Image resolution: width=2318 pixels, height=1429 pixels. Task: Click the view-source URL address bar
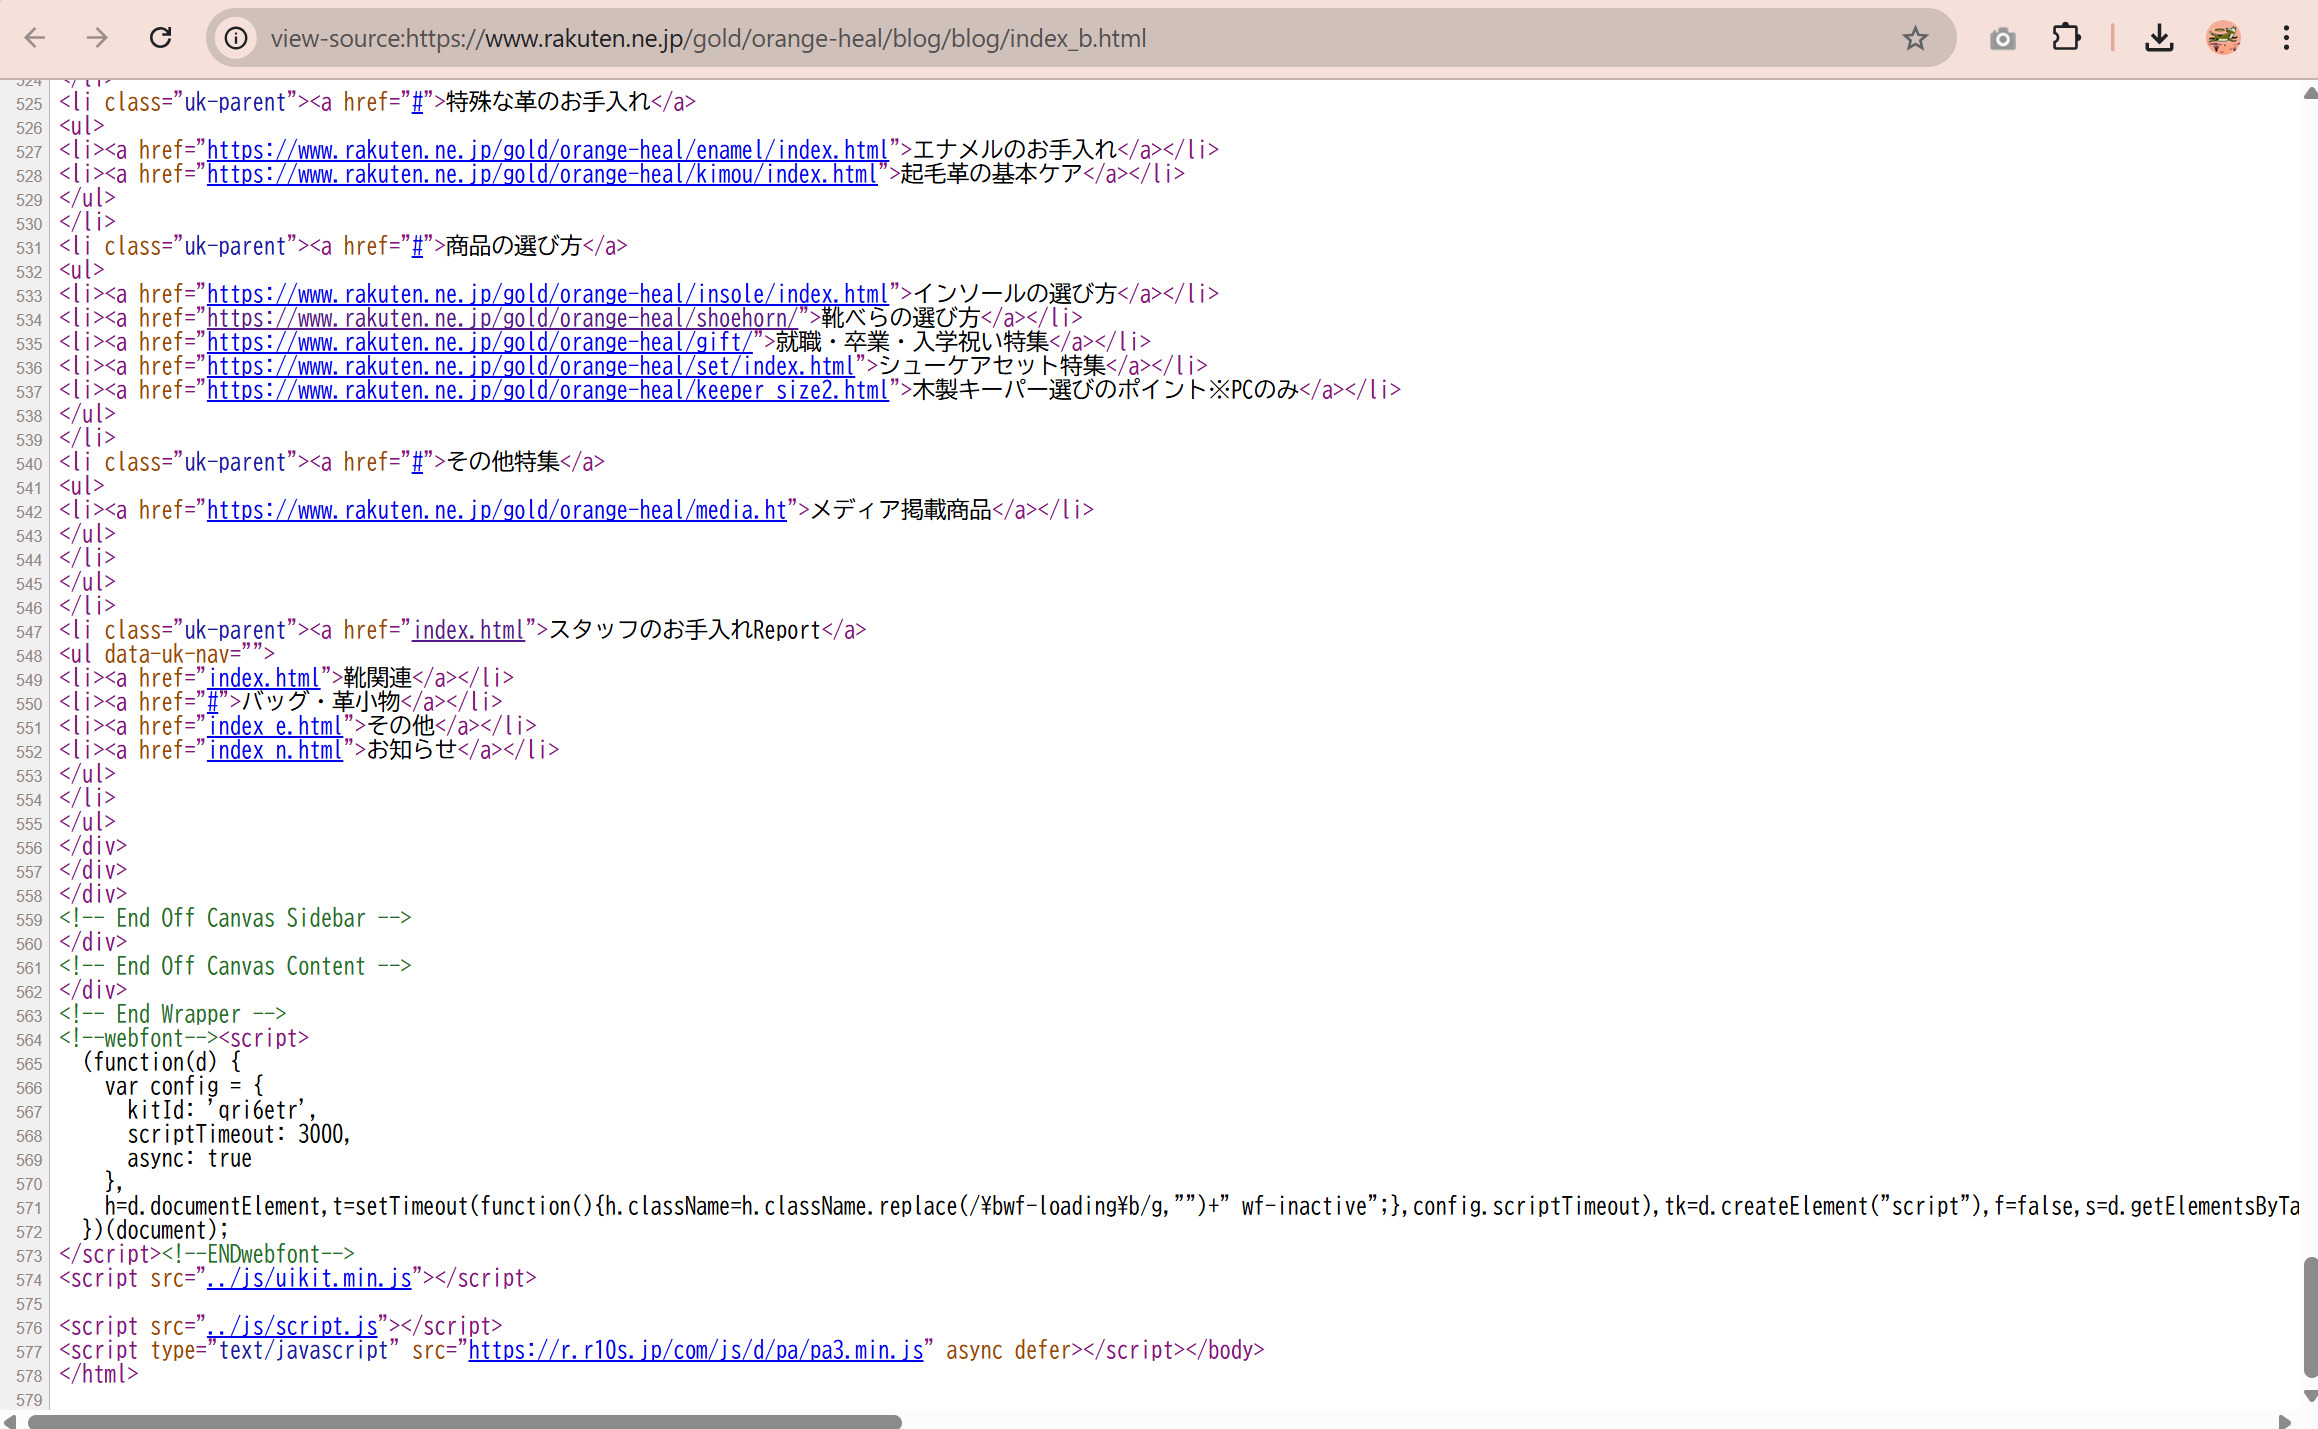pos(1000,38)
